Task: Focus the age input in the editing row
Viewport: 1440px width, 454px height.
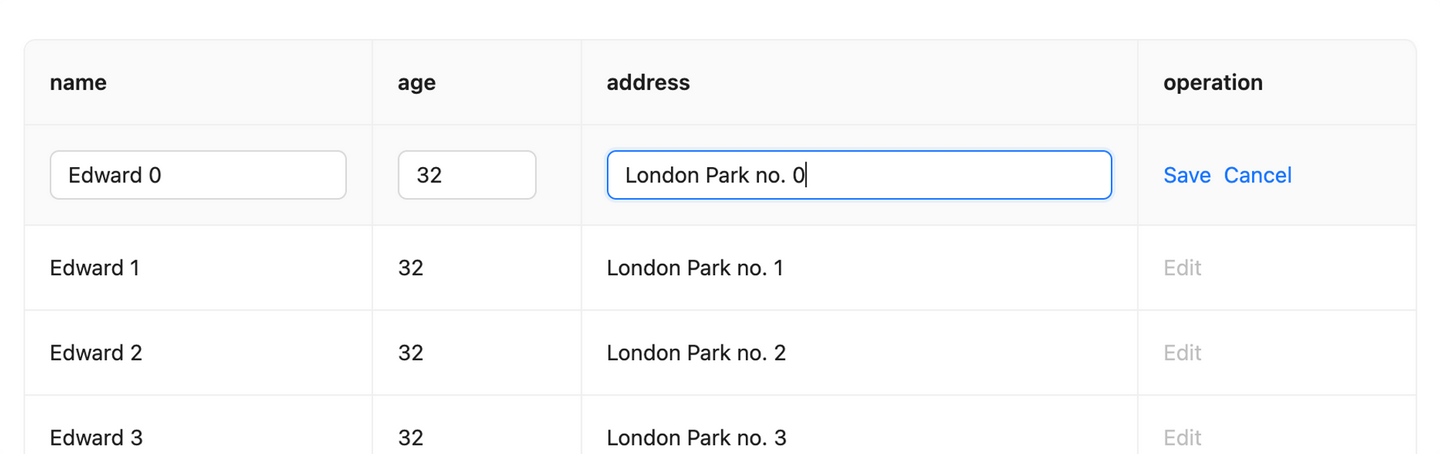Action: [x=466, y=175]
